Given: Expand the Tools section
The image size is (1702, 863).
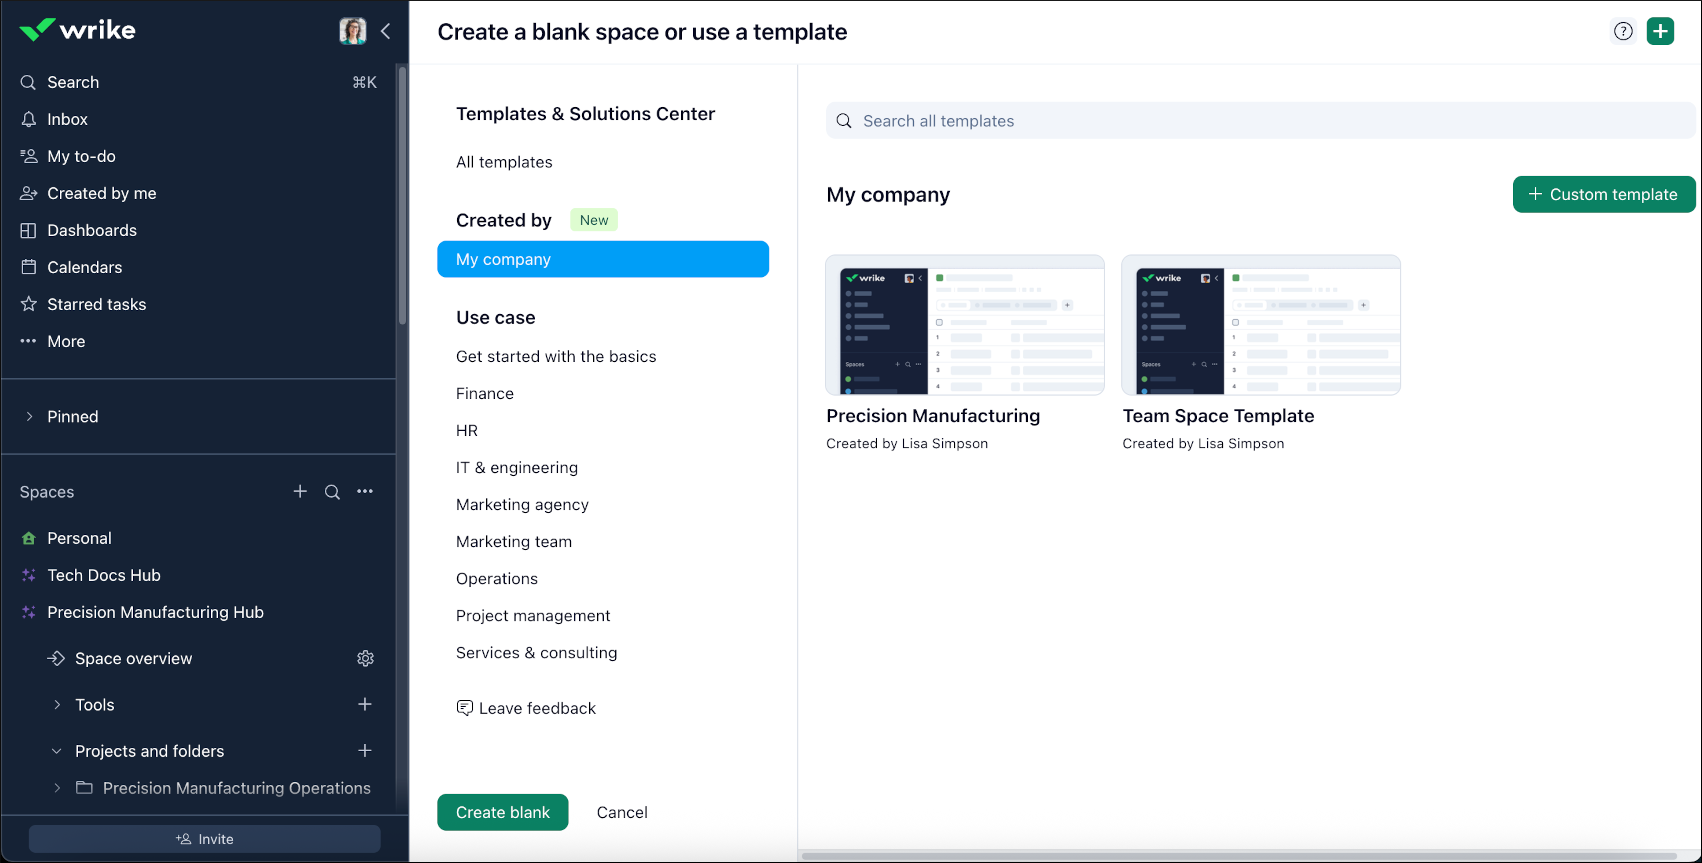Looking at the screenshot, I should 57,705.
